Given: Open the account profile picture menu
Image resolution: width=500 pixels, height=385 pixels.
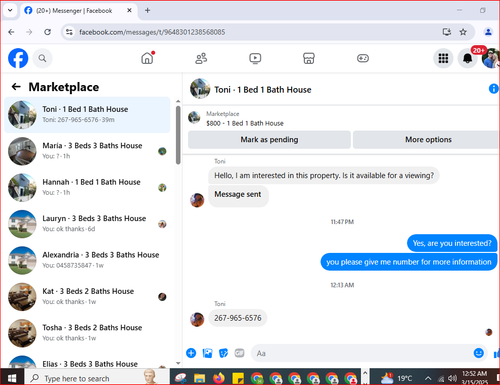Looking at the screenshot, I should 491,58.
